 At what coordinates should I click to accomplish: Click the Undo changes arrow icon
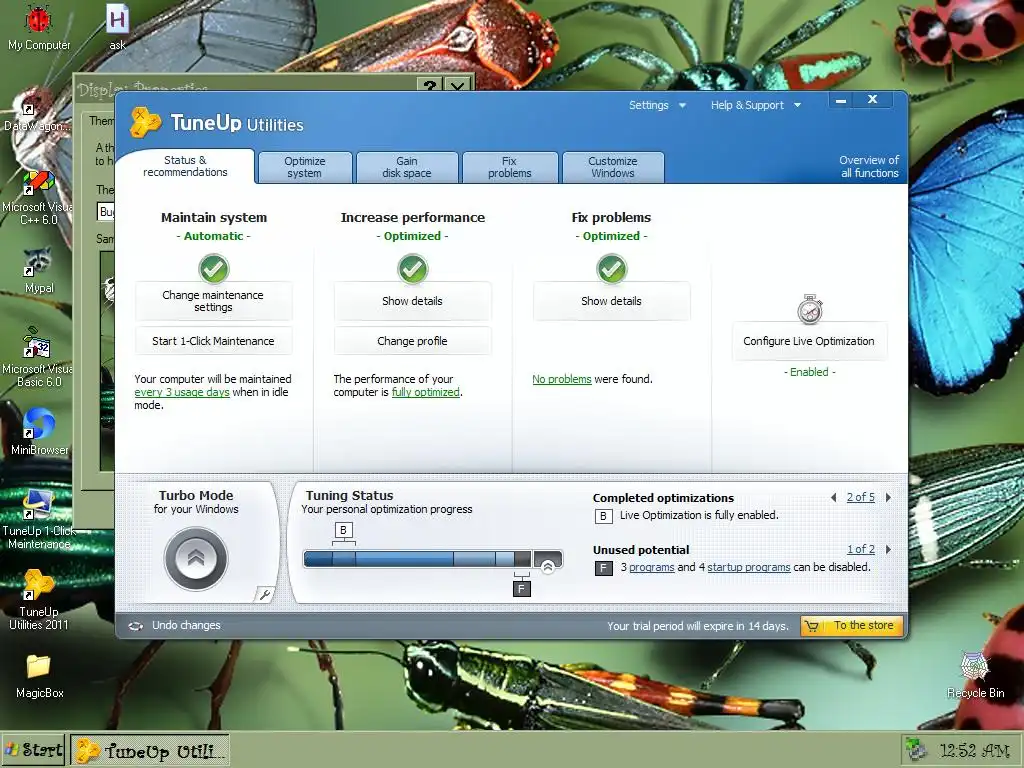tap(136, 626)
